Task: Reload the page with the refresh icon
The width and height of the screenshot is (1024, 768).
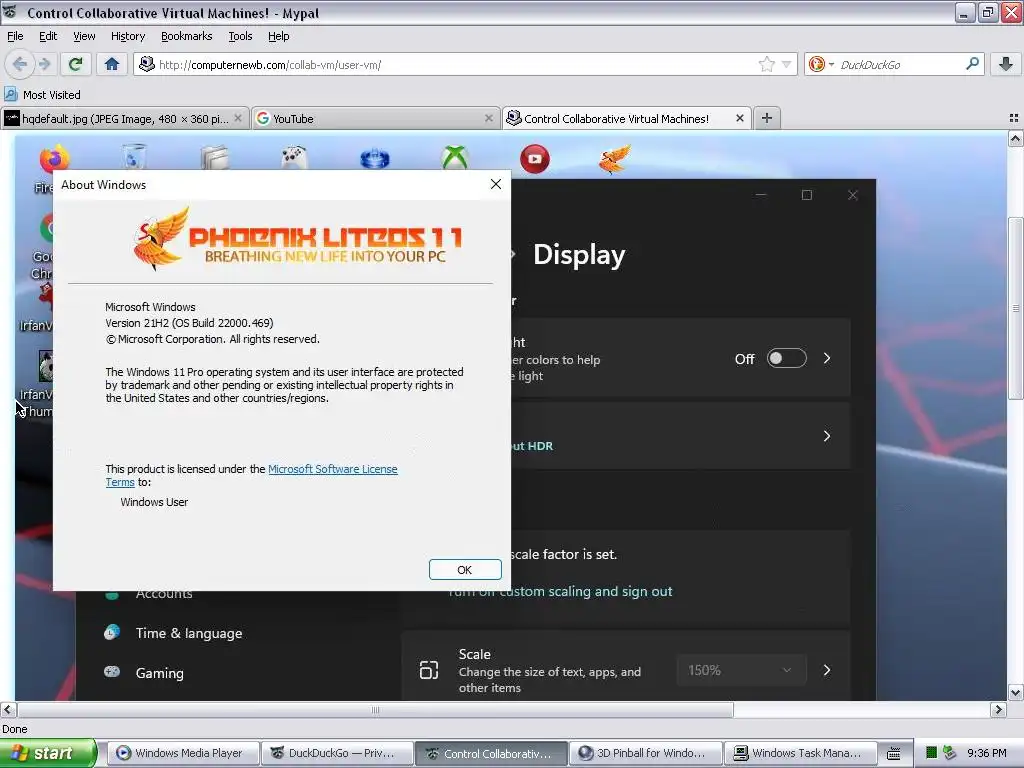Action: [x=75, y=64]
